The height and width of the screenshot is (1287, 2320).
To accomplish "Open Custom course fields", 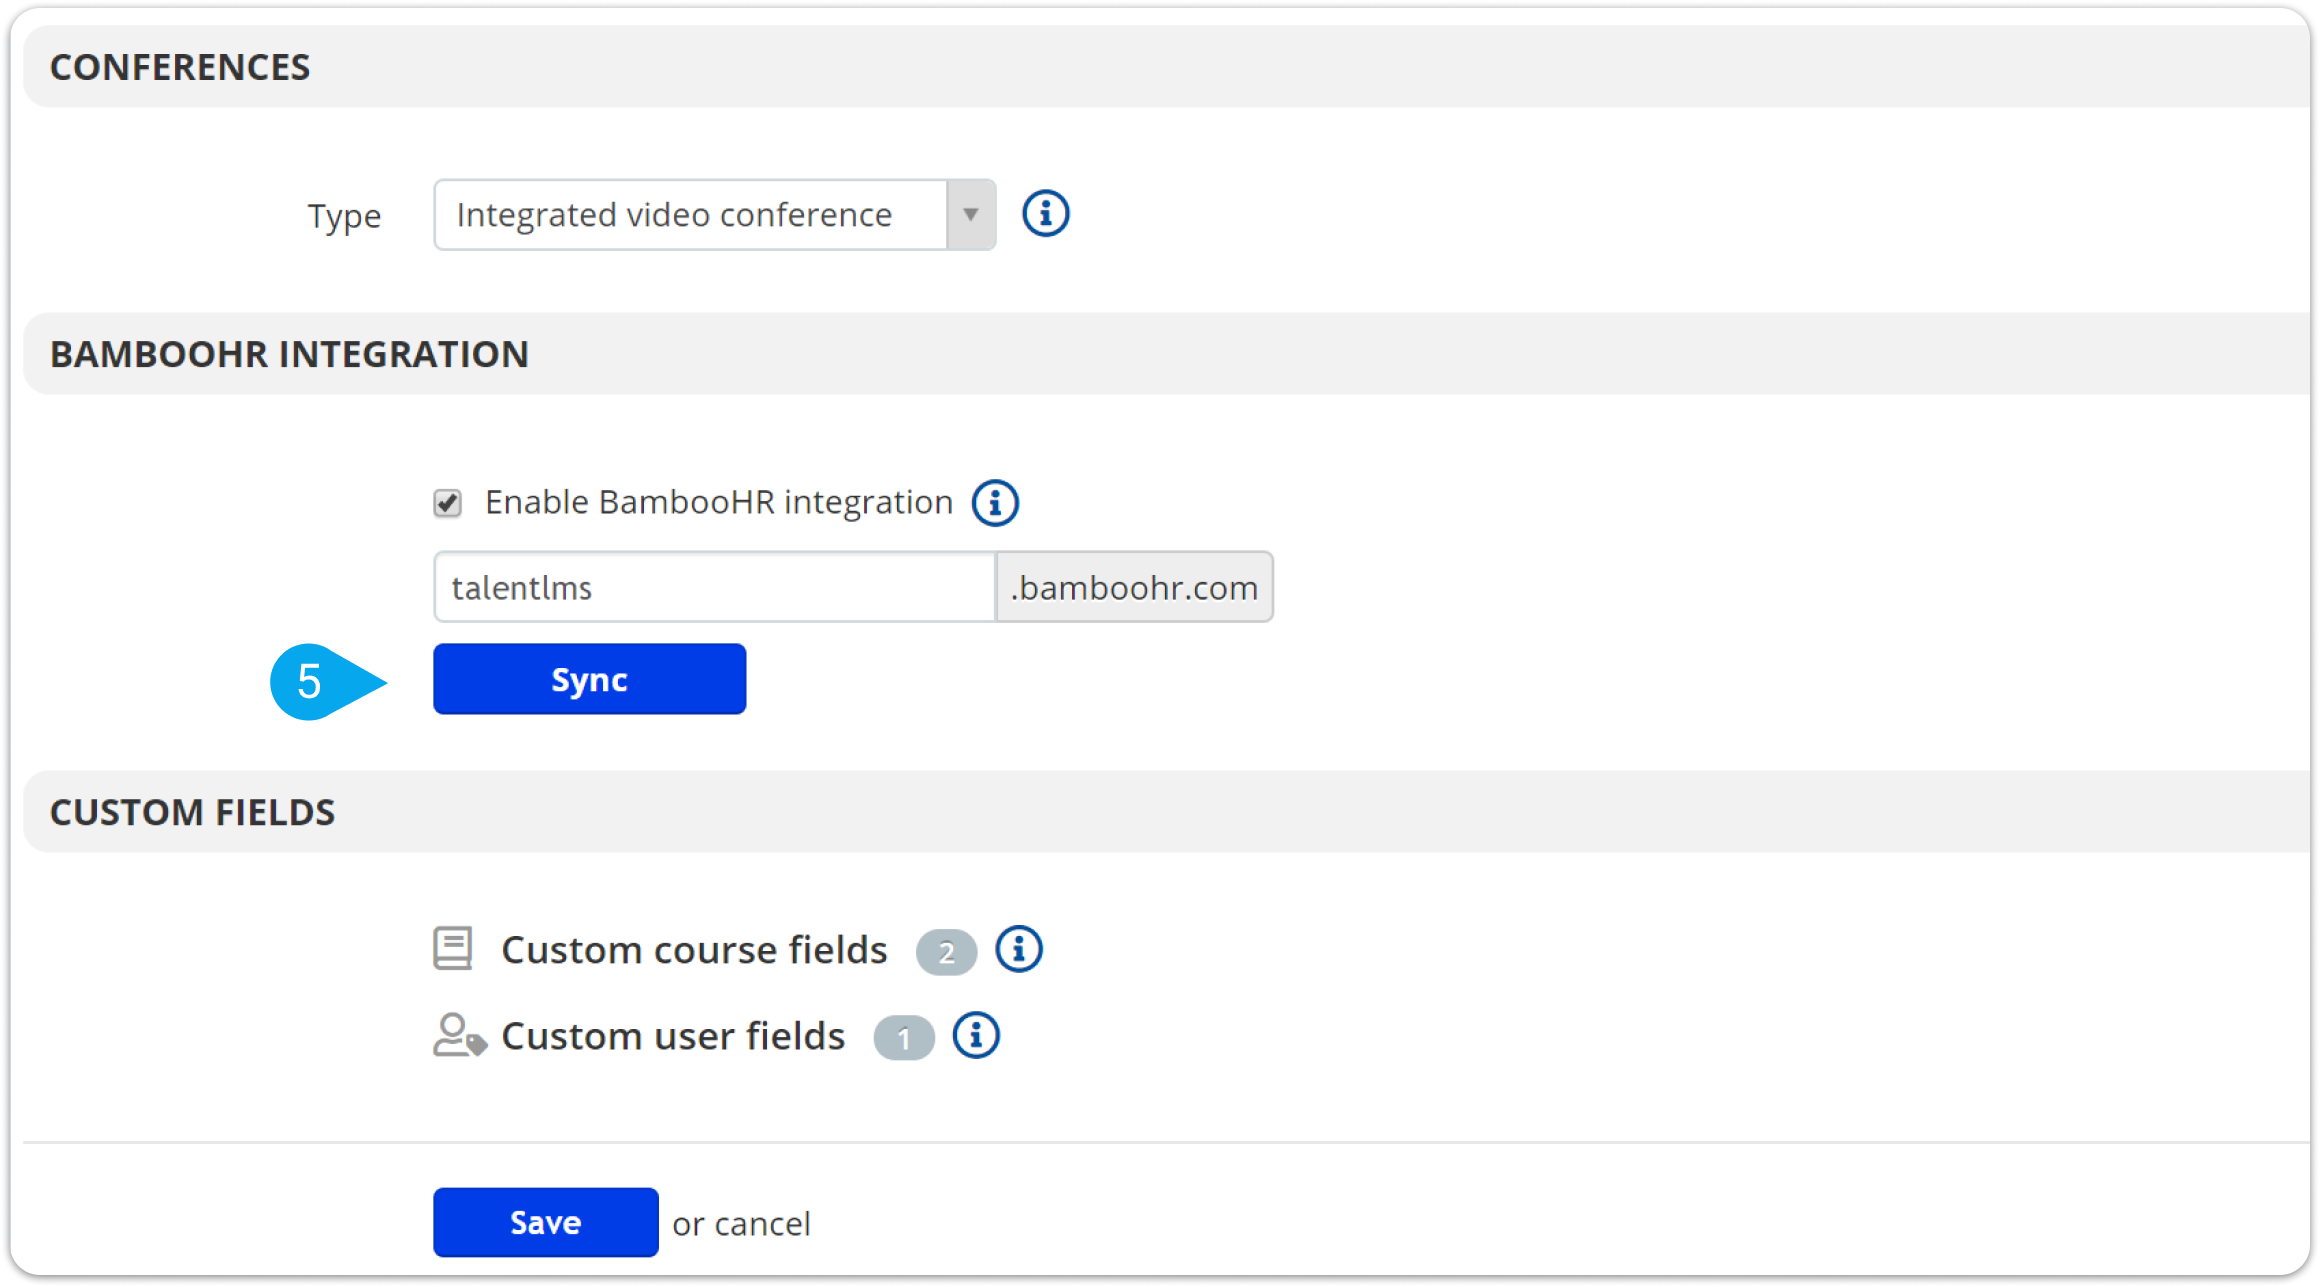I will [x=694, y=949].
